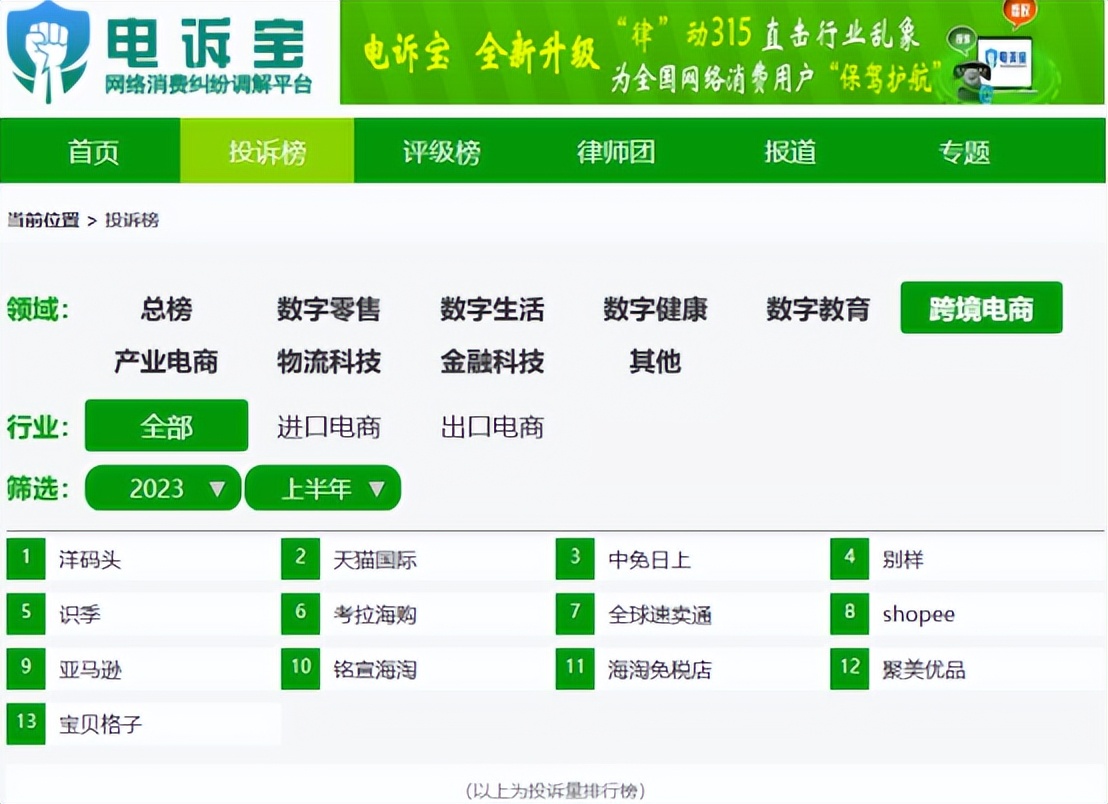
Task: Open the 首页 navigation tab
Action: pyautogui.click(x=93, y=151)
